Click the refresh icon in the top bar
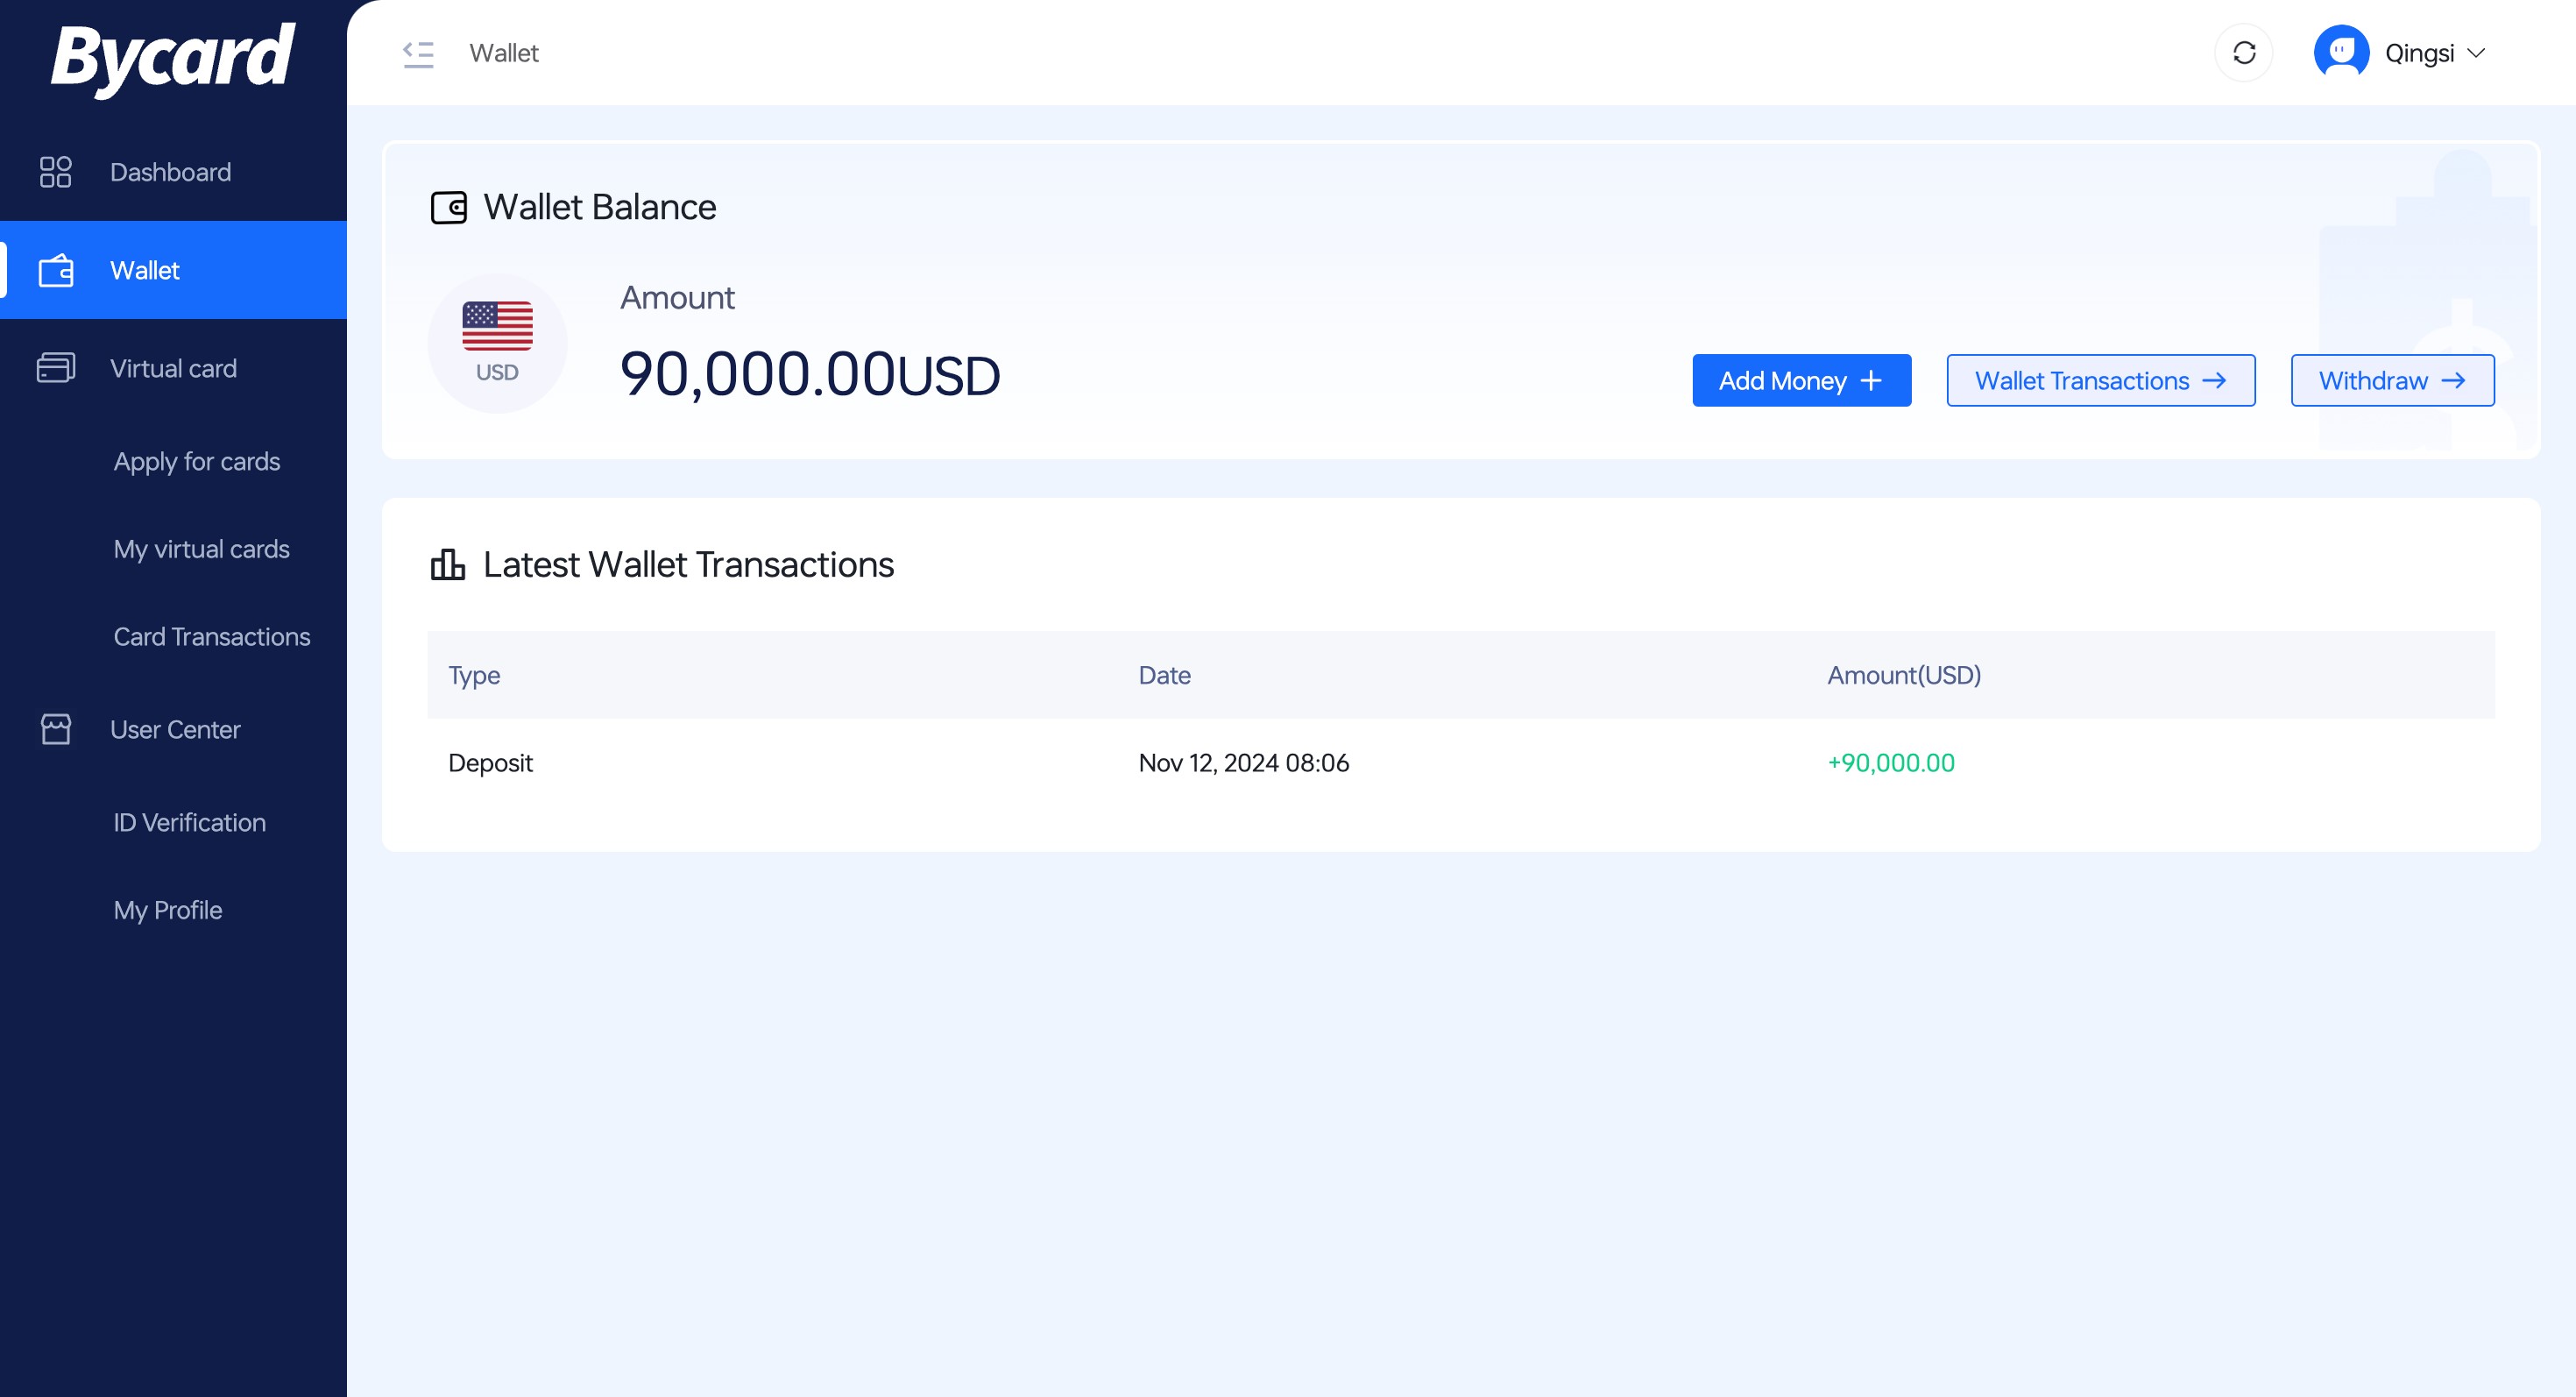2576x1397 pixels. click(x=2245, y=52)
